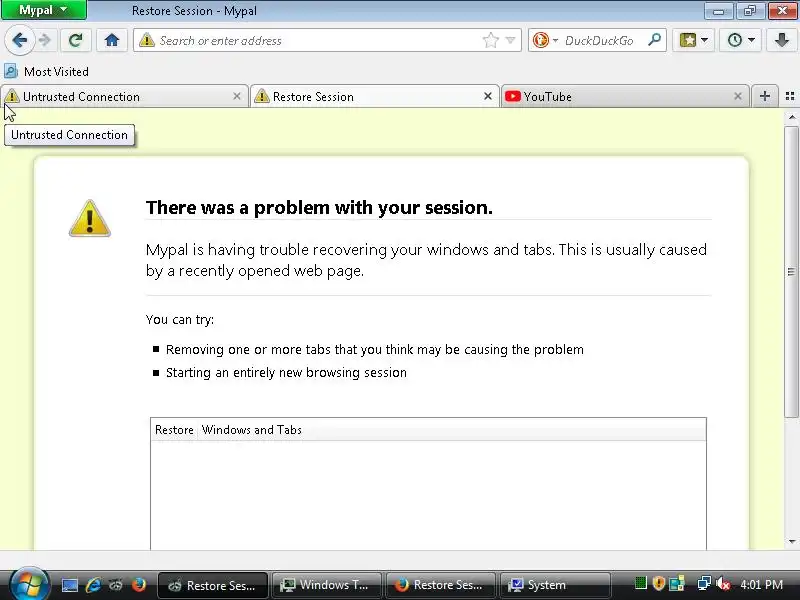800x600 pixels.
Task: Open the tab groups grid icon
Action: coord(790,96)
